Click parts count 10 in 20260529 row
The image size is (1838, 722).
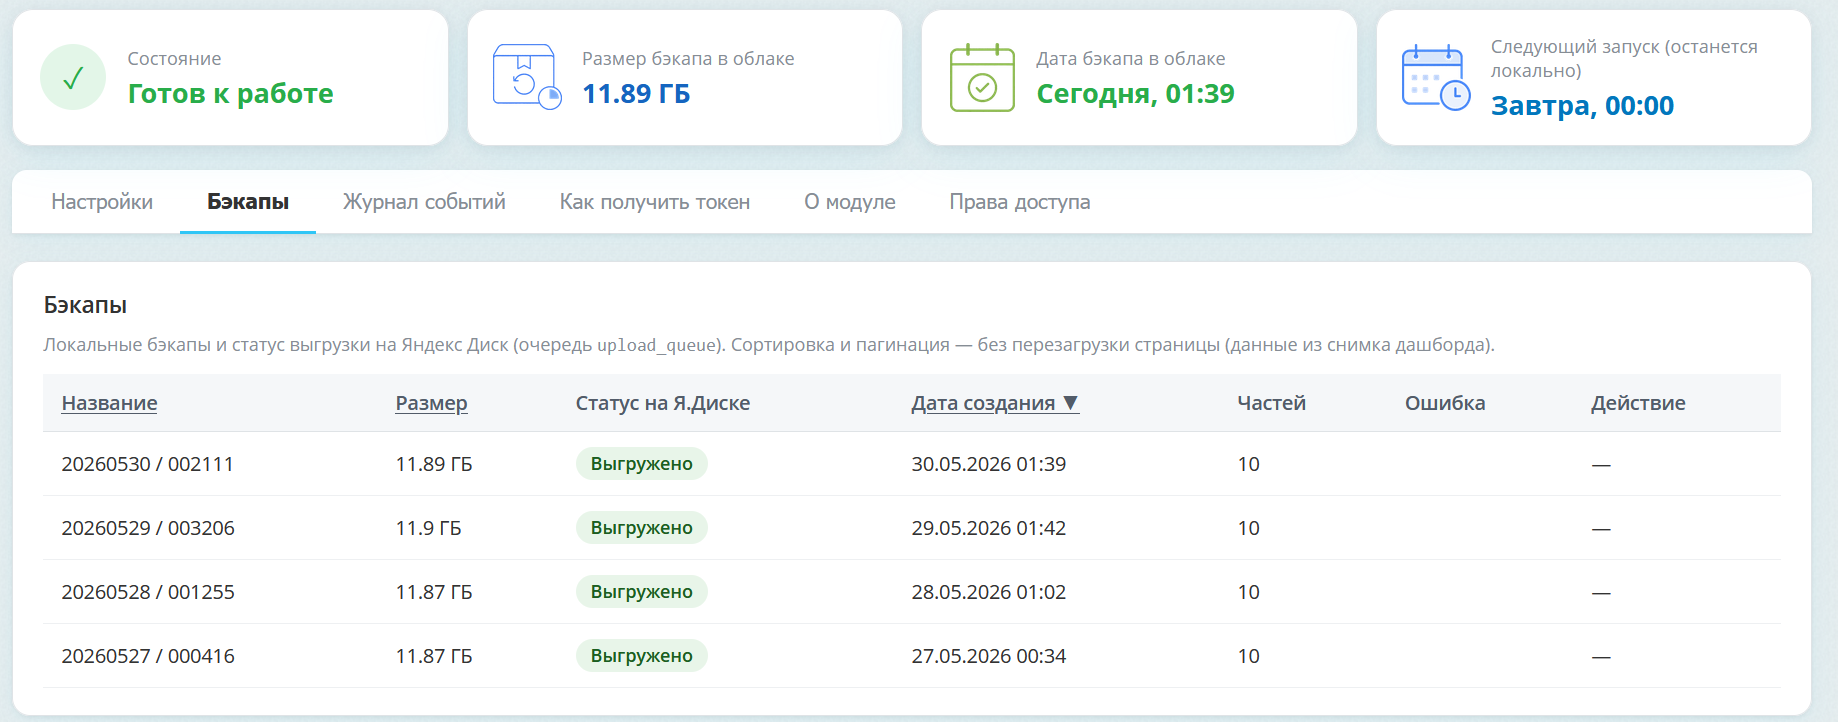(x=1249, y=528)
